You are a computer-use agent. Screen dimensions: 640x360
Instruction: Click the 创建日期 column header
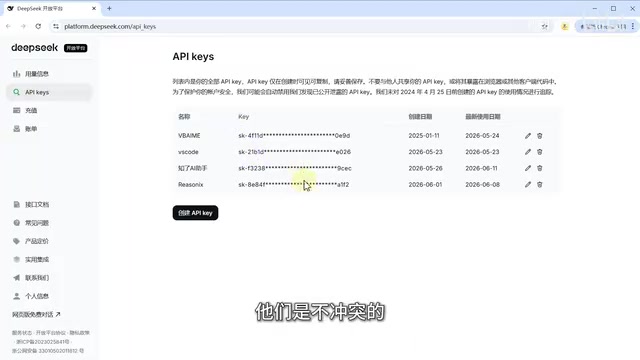(420, 117)
